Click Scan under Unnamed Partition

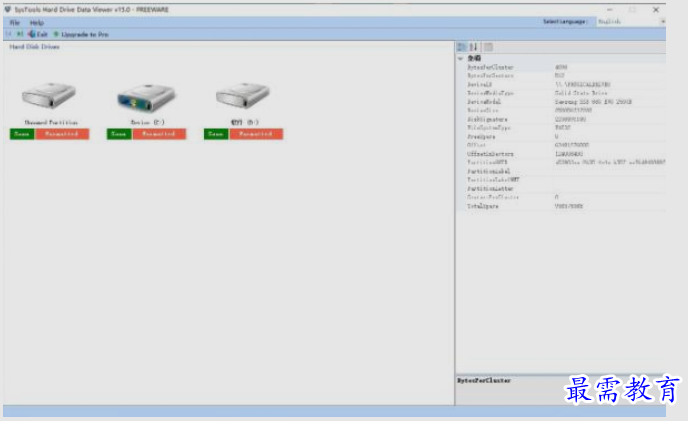(22, 134)
